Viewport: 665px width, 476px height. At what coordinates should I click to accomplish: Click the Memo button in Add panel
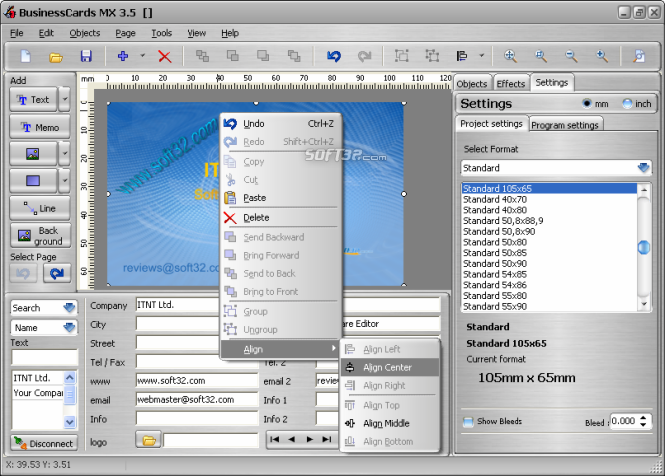pyautogui.click(x=40, y=127)
